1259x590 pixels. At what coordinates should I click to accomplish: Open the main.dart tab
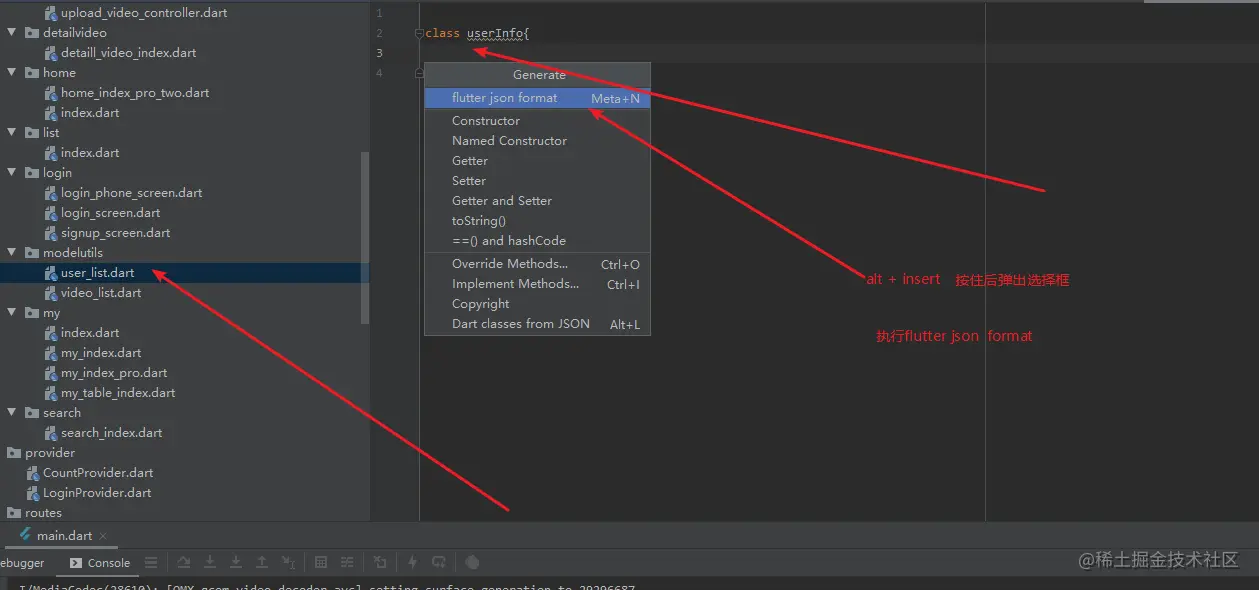coord(62,536)
